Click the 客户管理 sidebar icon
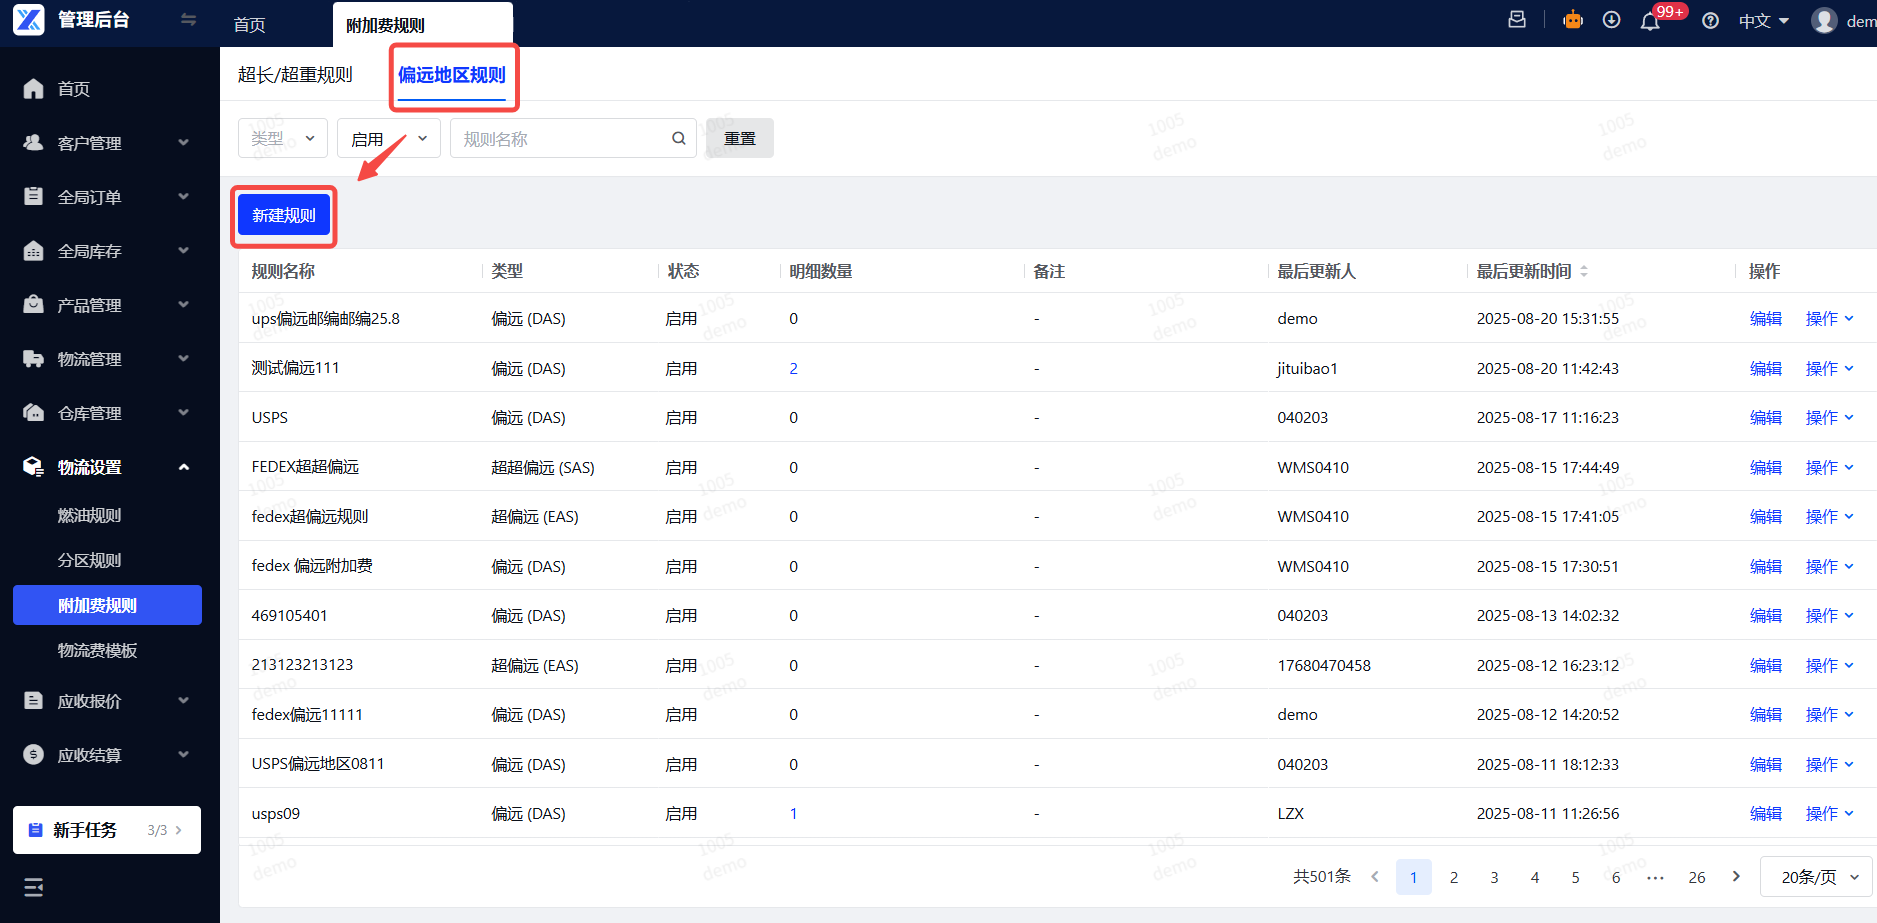 coord(34,143)
